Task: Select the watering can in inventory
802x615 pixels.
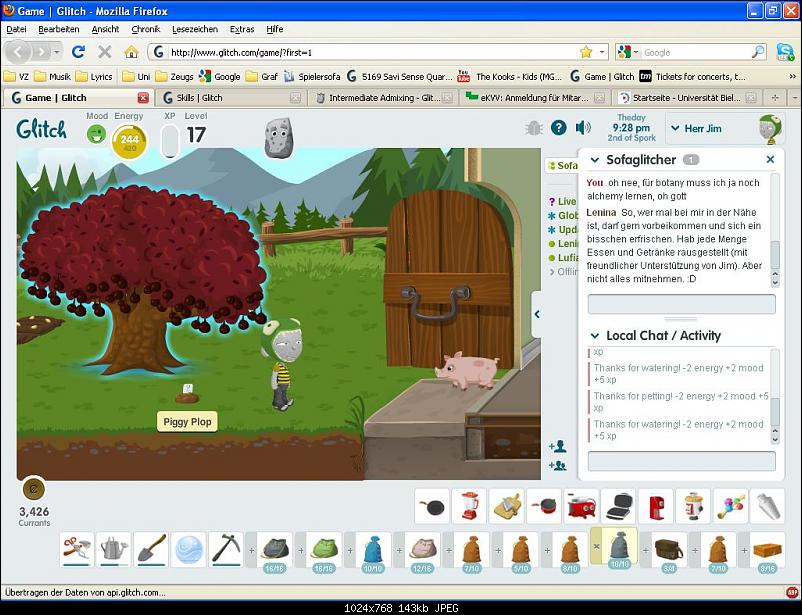Action: [113, 547]
